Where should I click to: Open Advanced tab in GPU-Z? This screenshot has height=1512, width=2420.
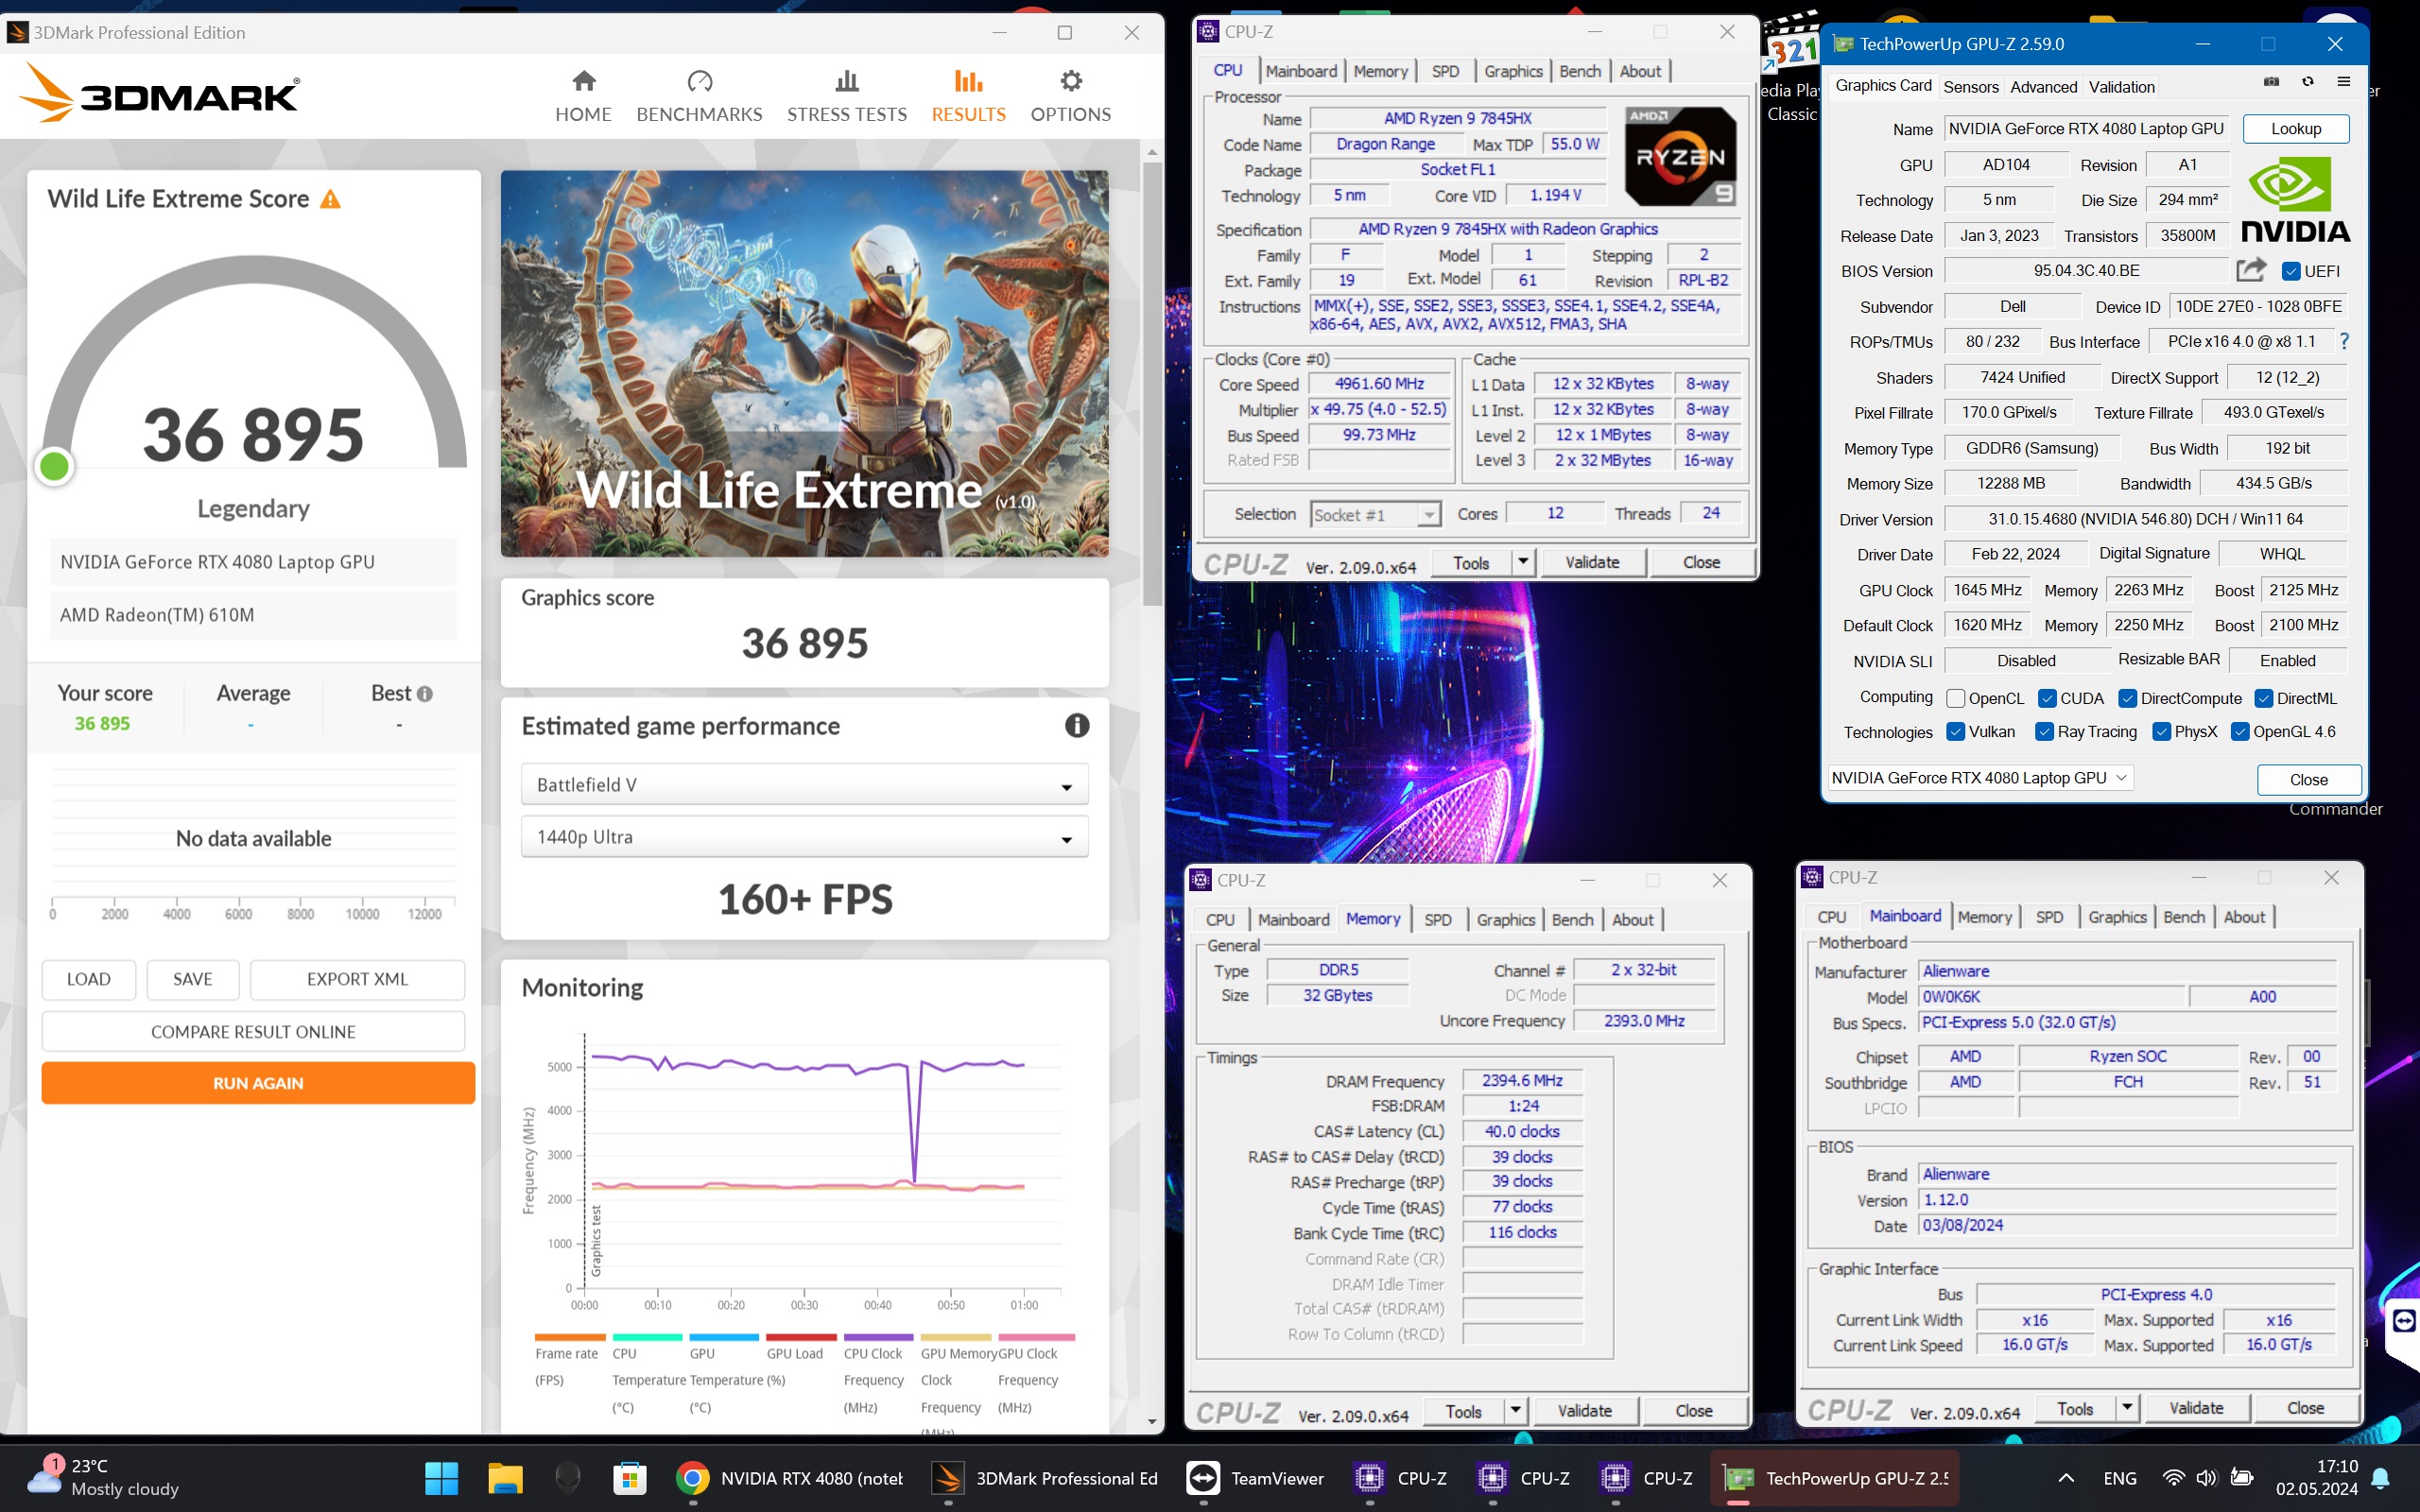[2043, 87]
